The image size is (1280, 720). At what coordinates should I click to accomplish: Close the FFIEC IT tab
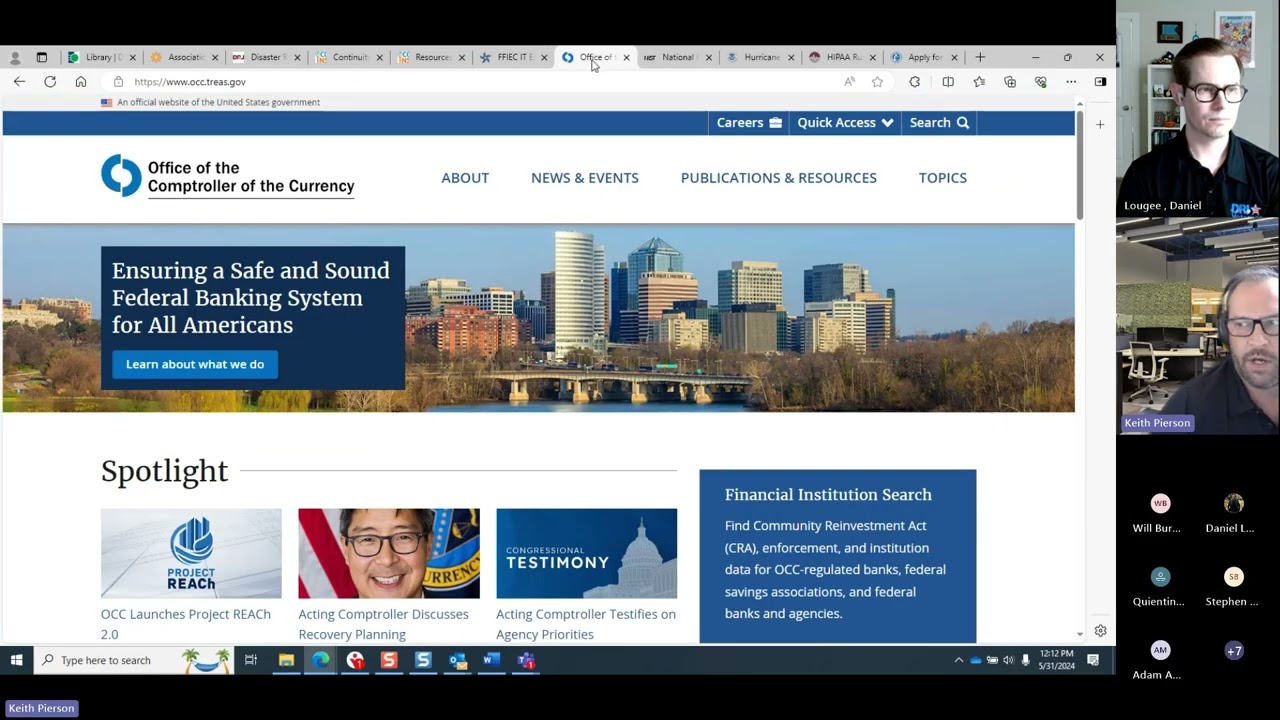click(544, 58)
